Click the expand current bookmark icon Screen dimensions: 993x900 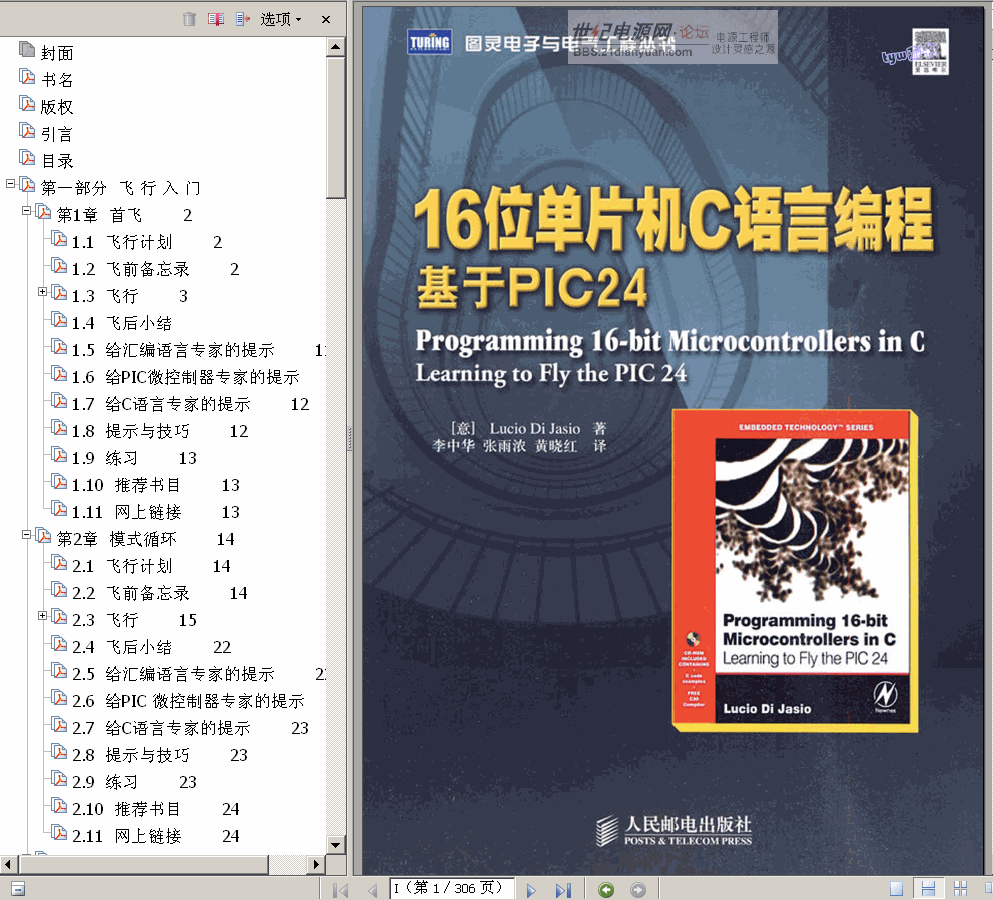[x=243, y=19]
